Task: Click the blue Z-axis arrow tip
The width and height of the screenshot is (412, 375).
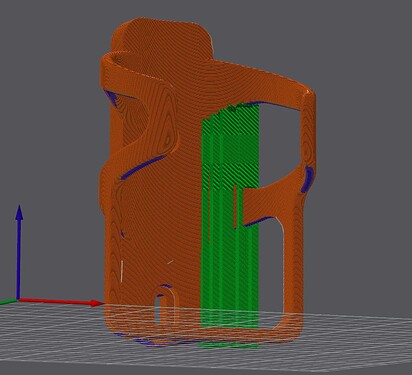Action: (x=19, y=212)
